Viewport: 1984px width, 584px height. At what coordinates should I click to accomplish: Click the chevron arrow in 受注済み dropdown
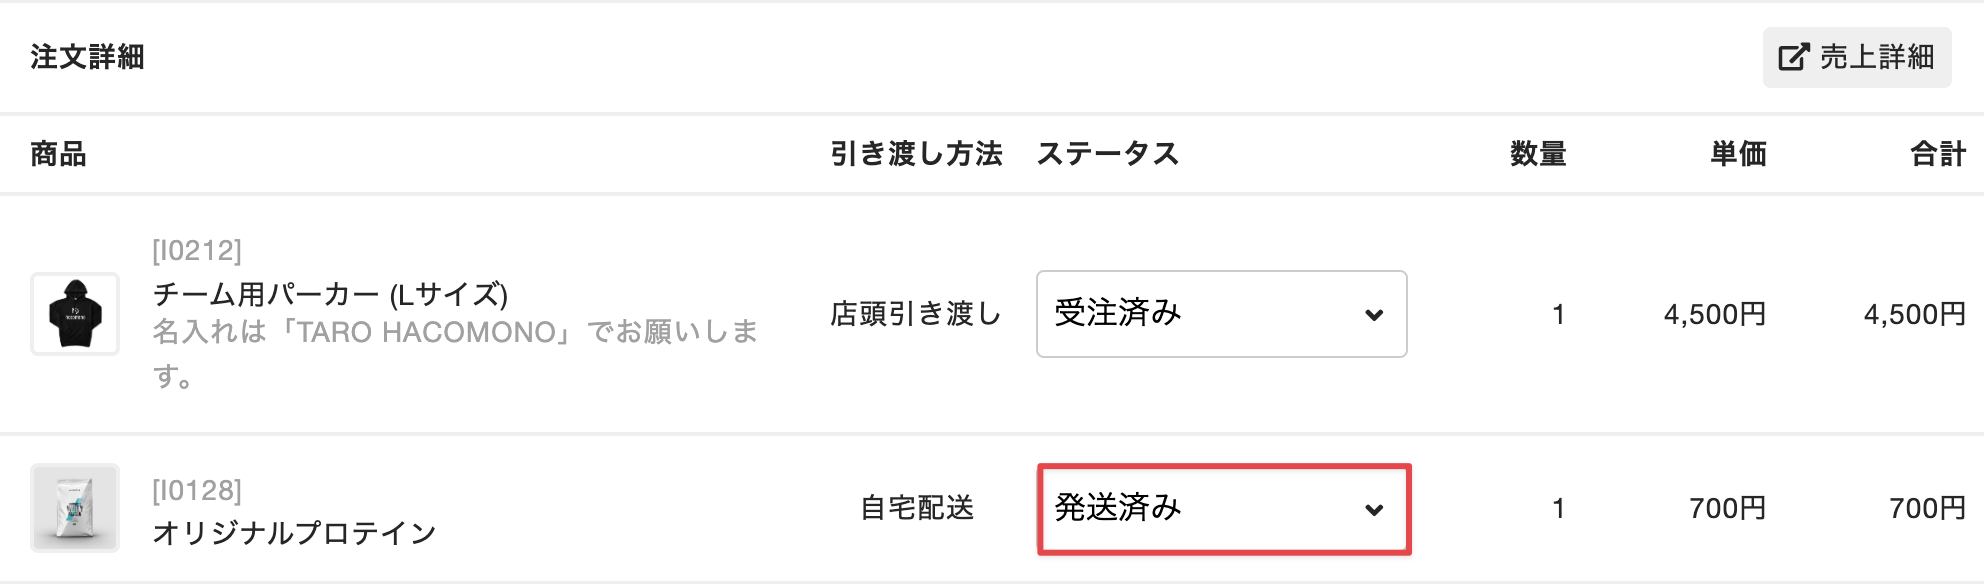(1374, 315)
